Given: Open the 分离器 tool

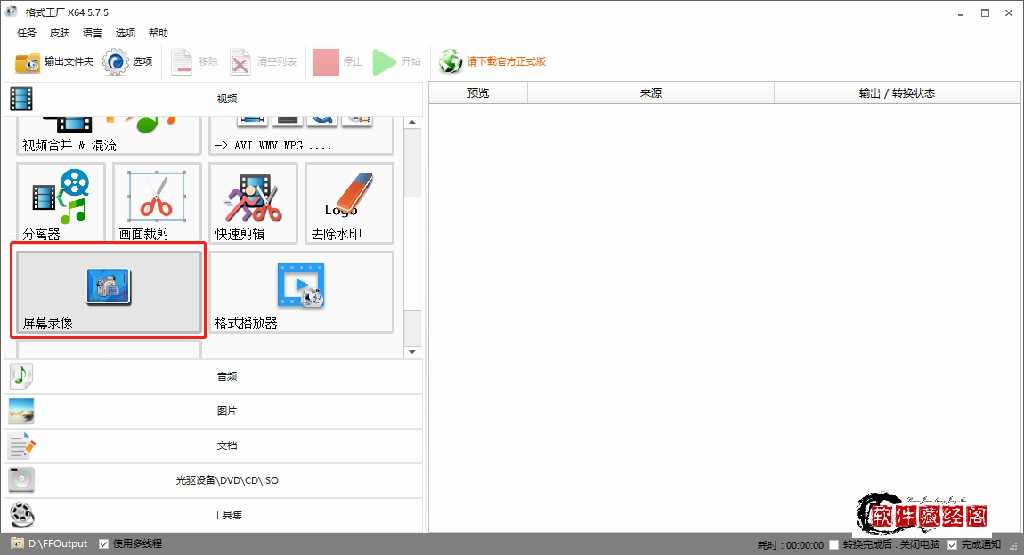Looking at the screenshot, I should (x=61, y=203).
